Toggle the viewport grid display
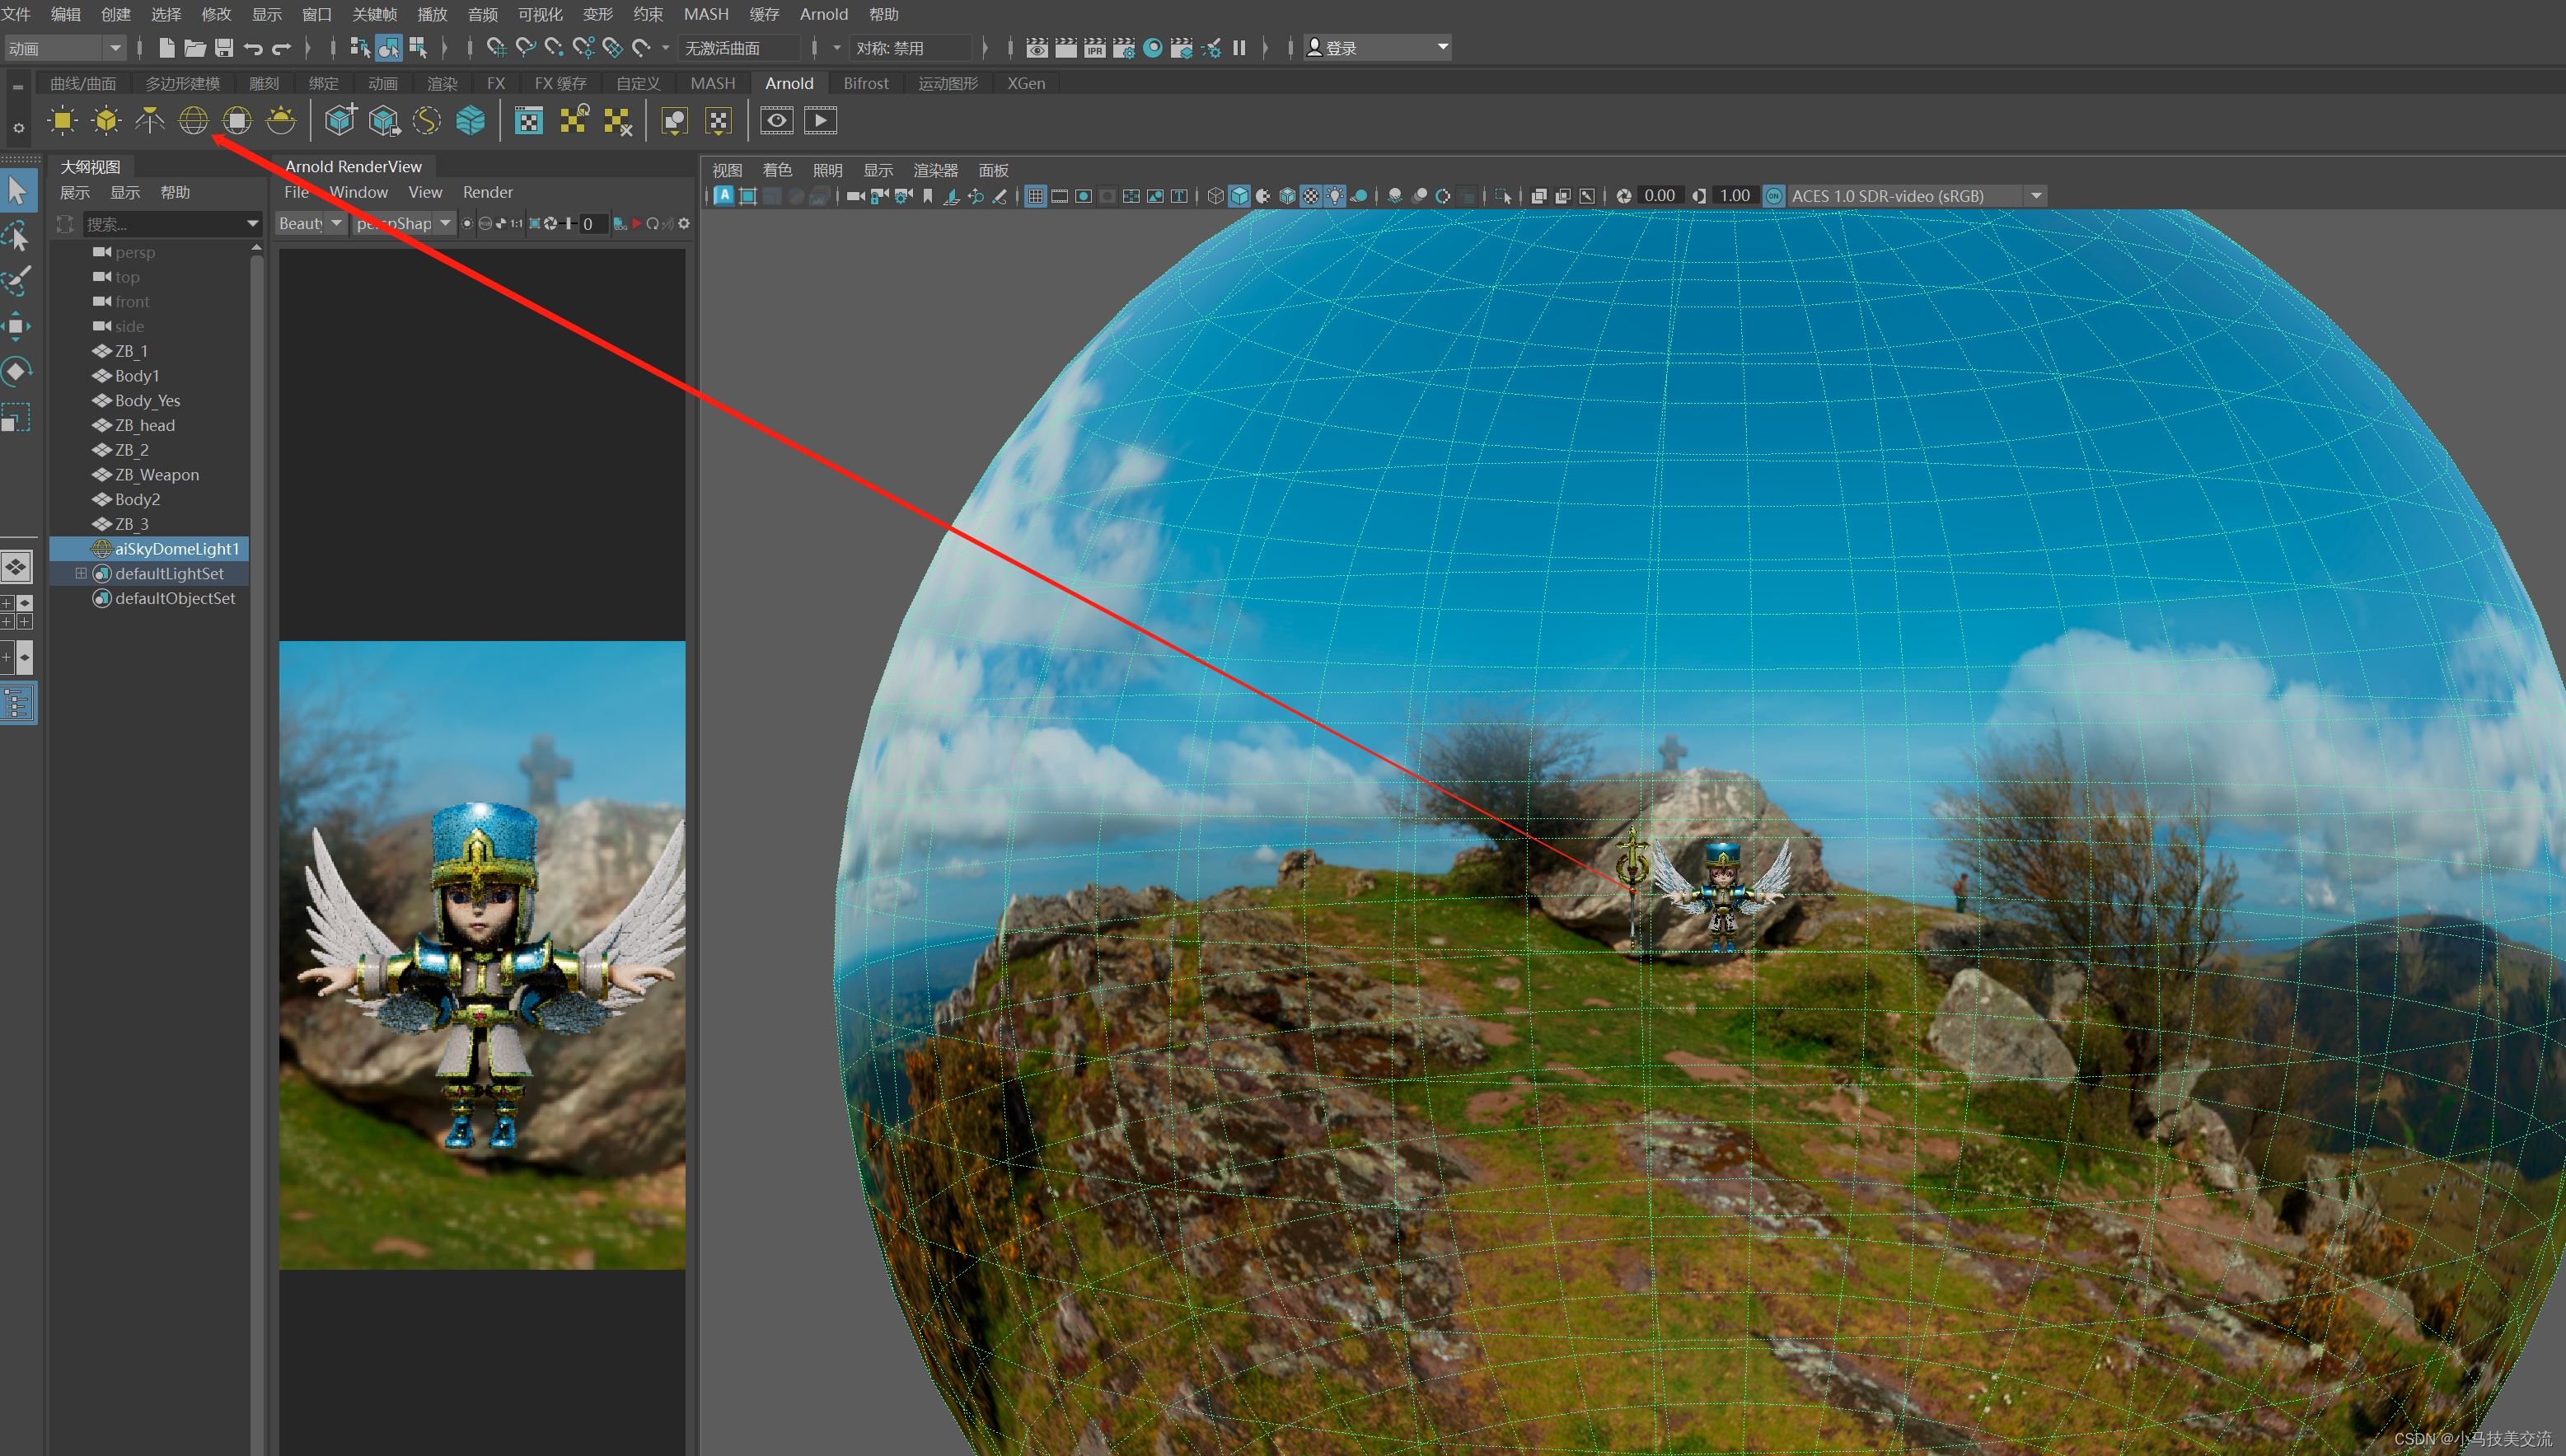This screenshot has height=1456, width=2566. 1035,196
